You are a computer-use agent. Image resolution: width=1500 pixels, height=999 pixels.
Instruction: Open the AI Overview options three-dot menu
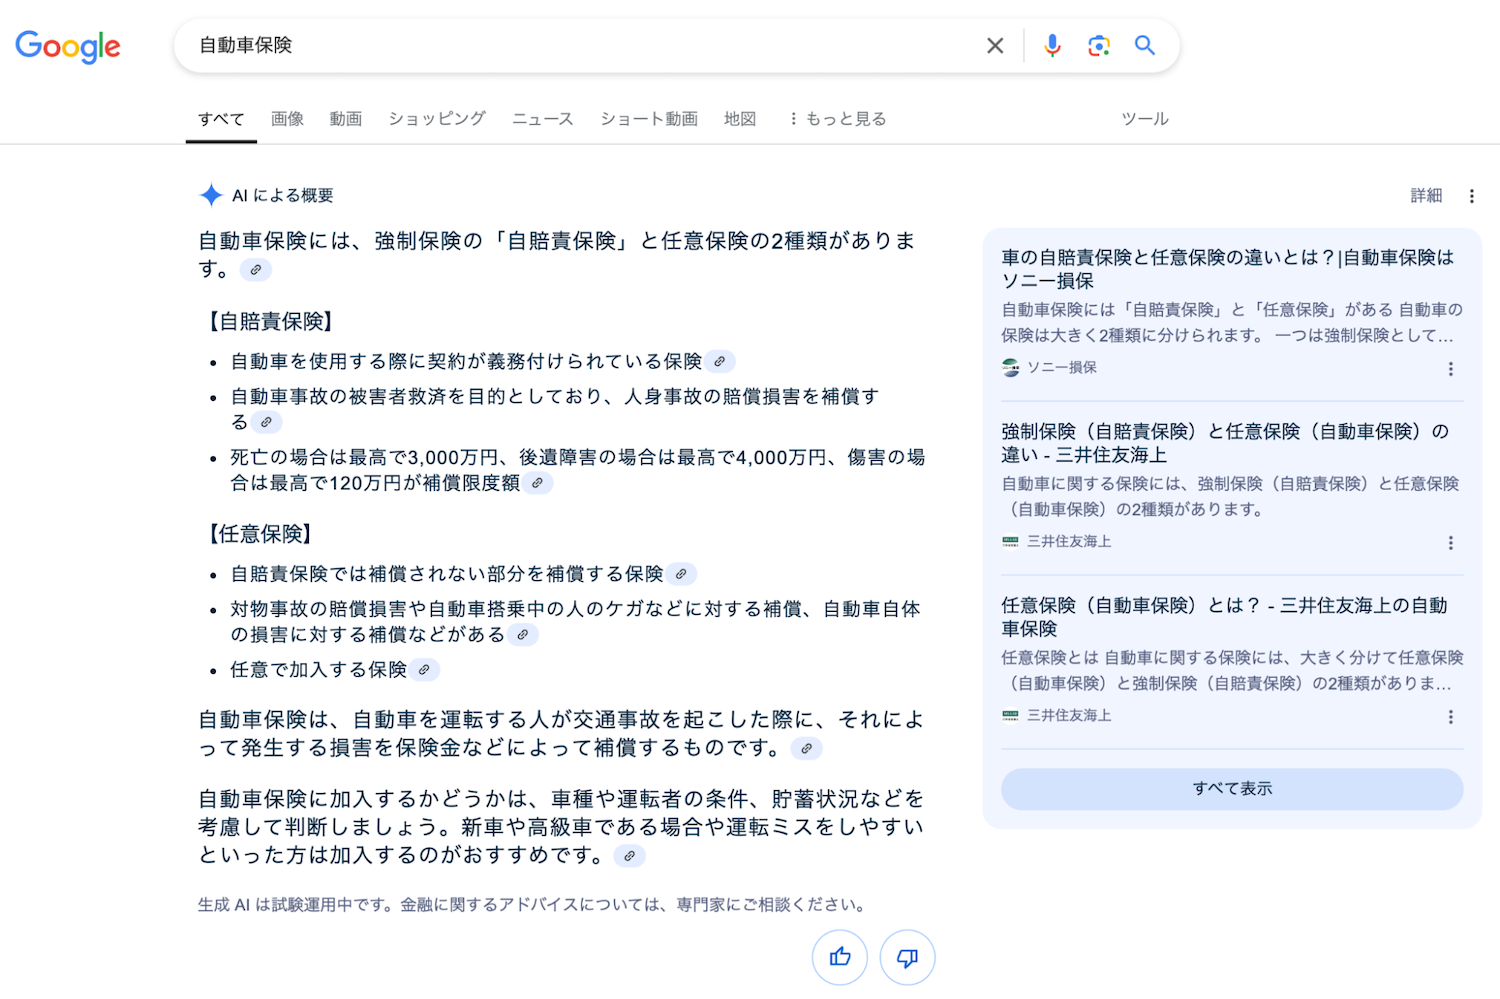coord(1471,196)
